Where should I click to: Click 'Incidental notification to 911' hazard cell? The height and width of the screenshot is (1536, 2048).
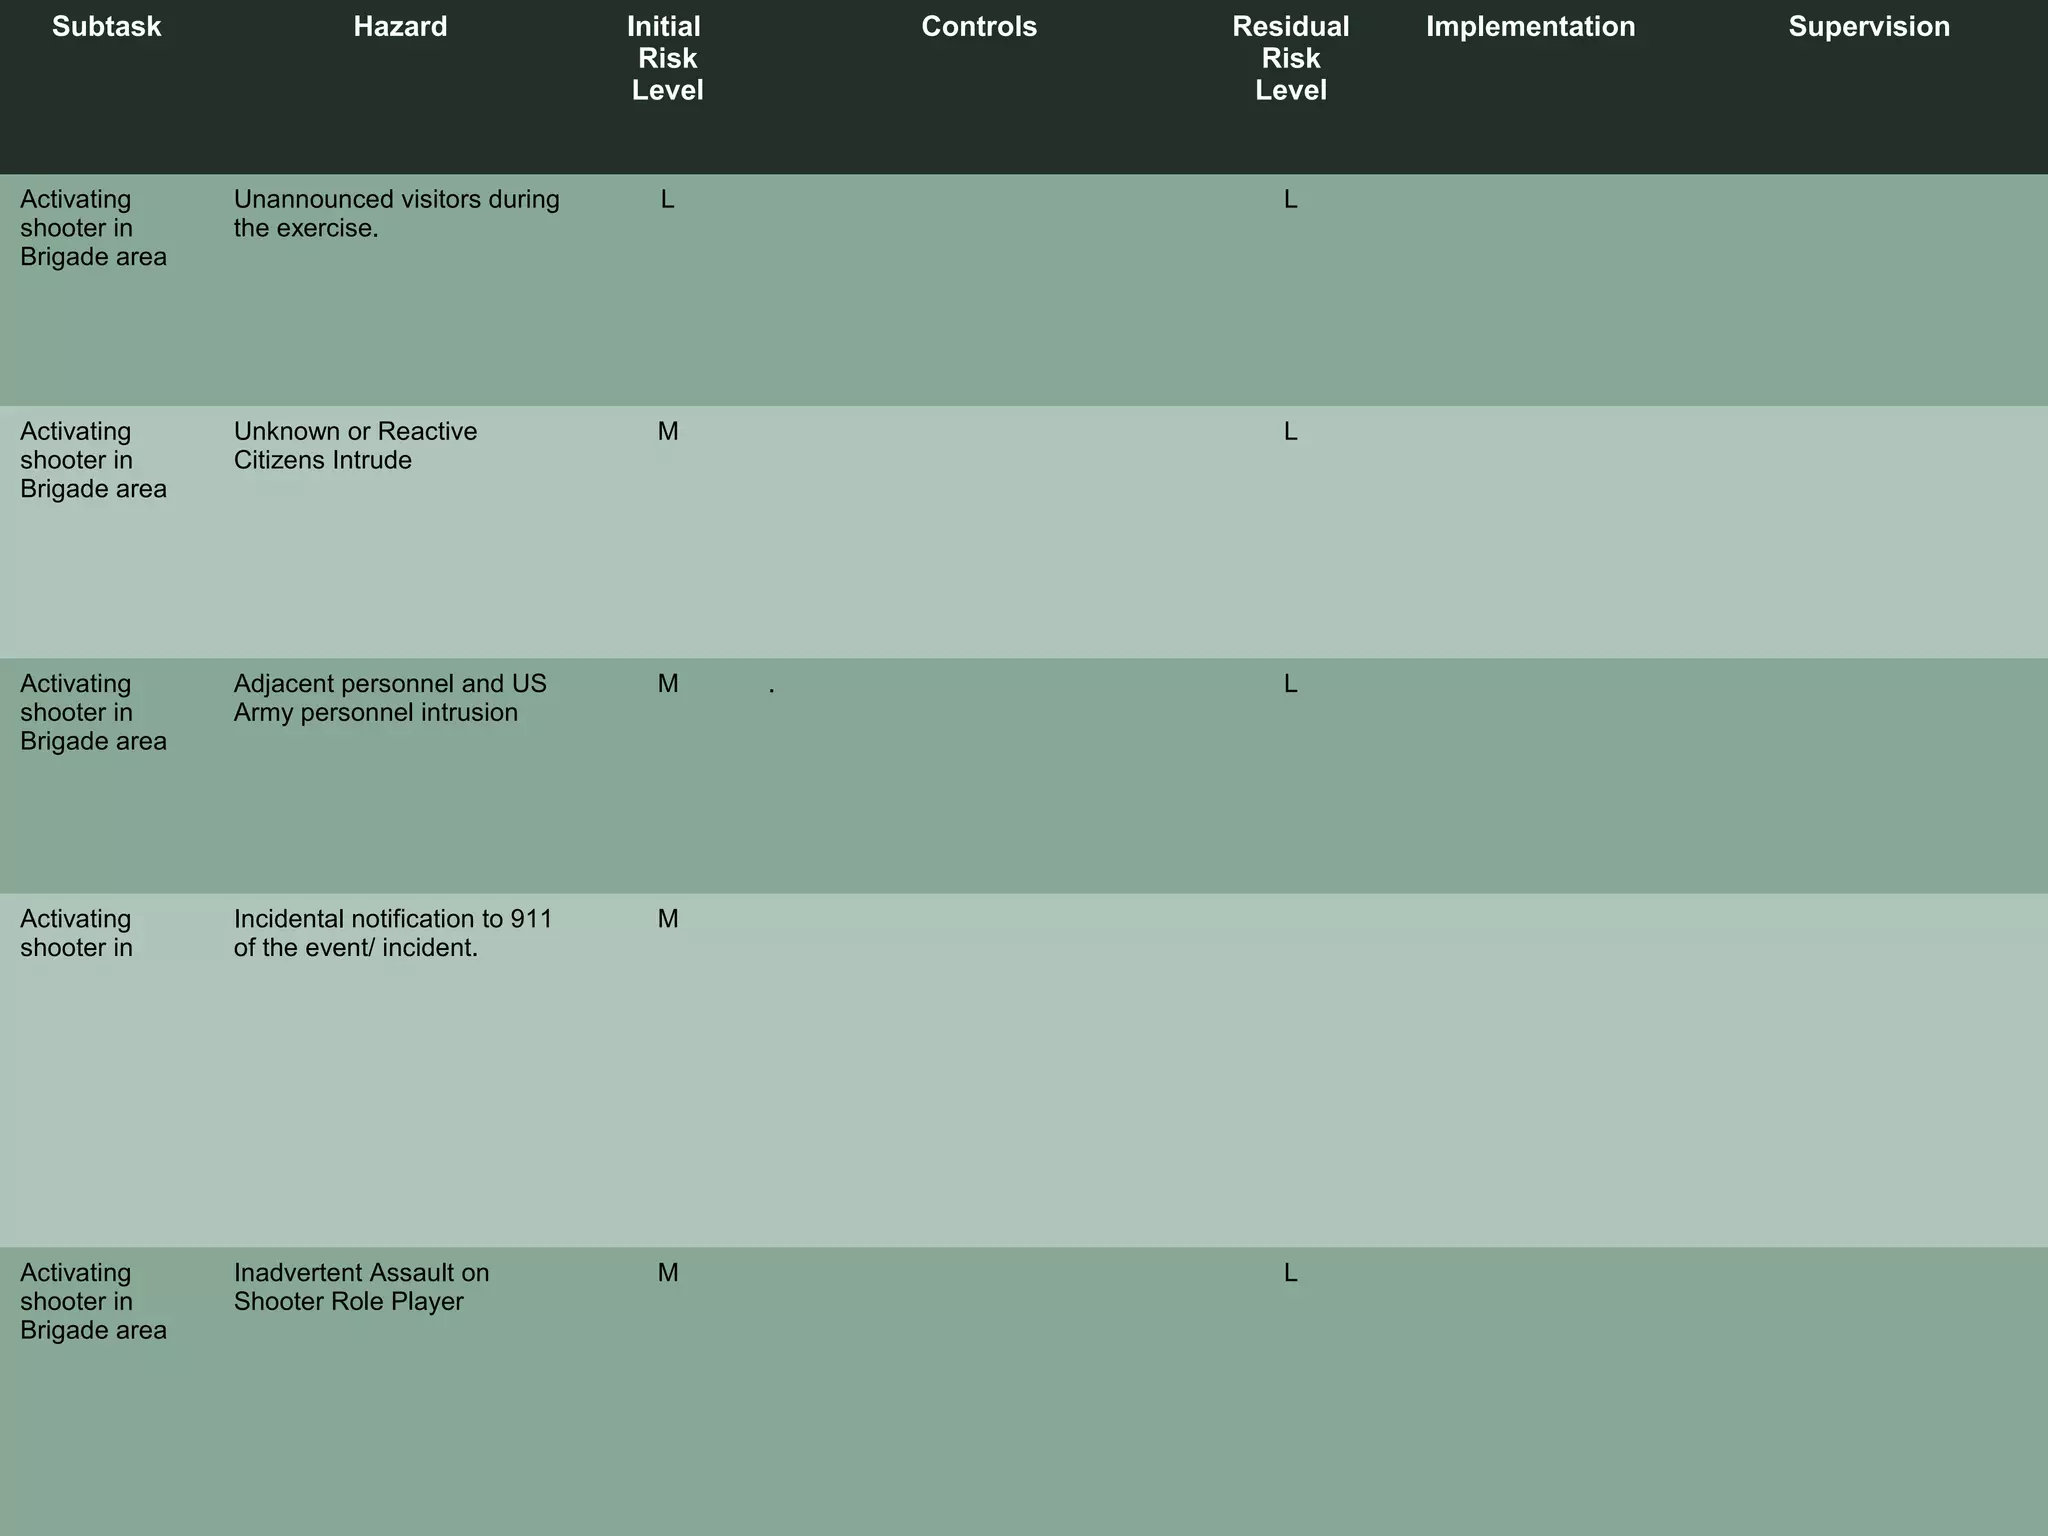[x=392, y=933]
